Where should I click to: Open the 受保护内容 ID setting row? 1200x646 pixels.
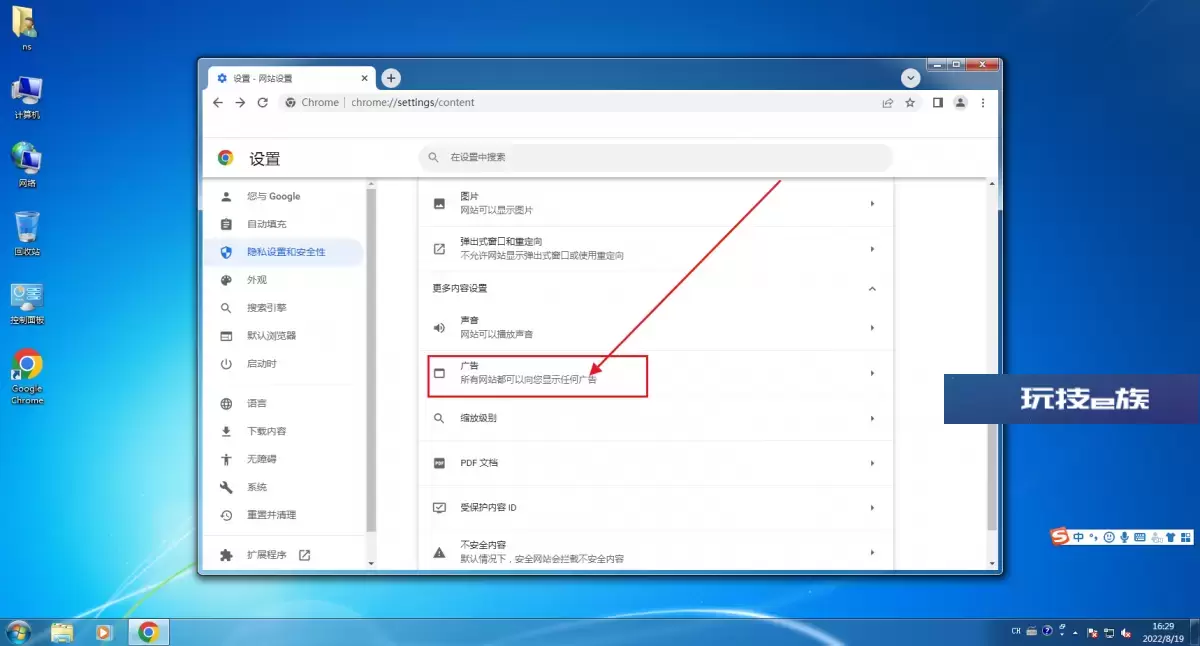[x=655, y=508]
